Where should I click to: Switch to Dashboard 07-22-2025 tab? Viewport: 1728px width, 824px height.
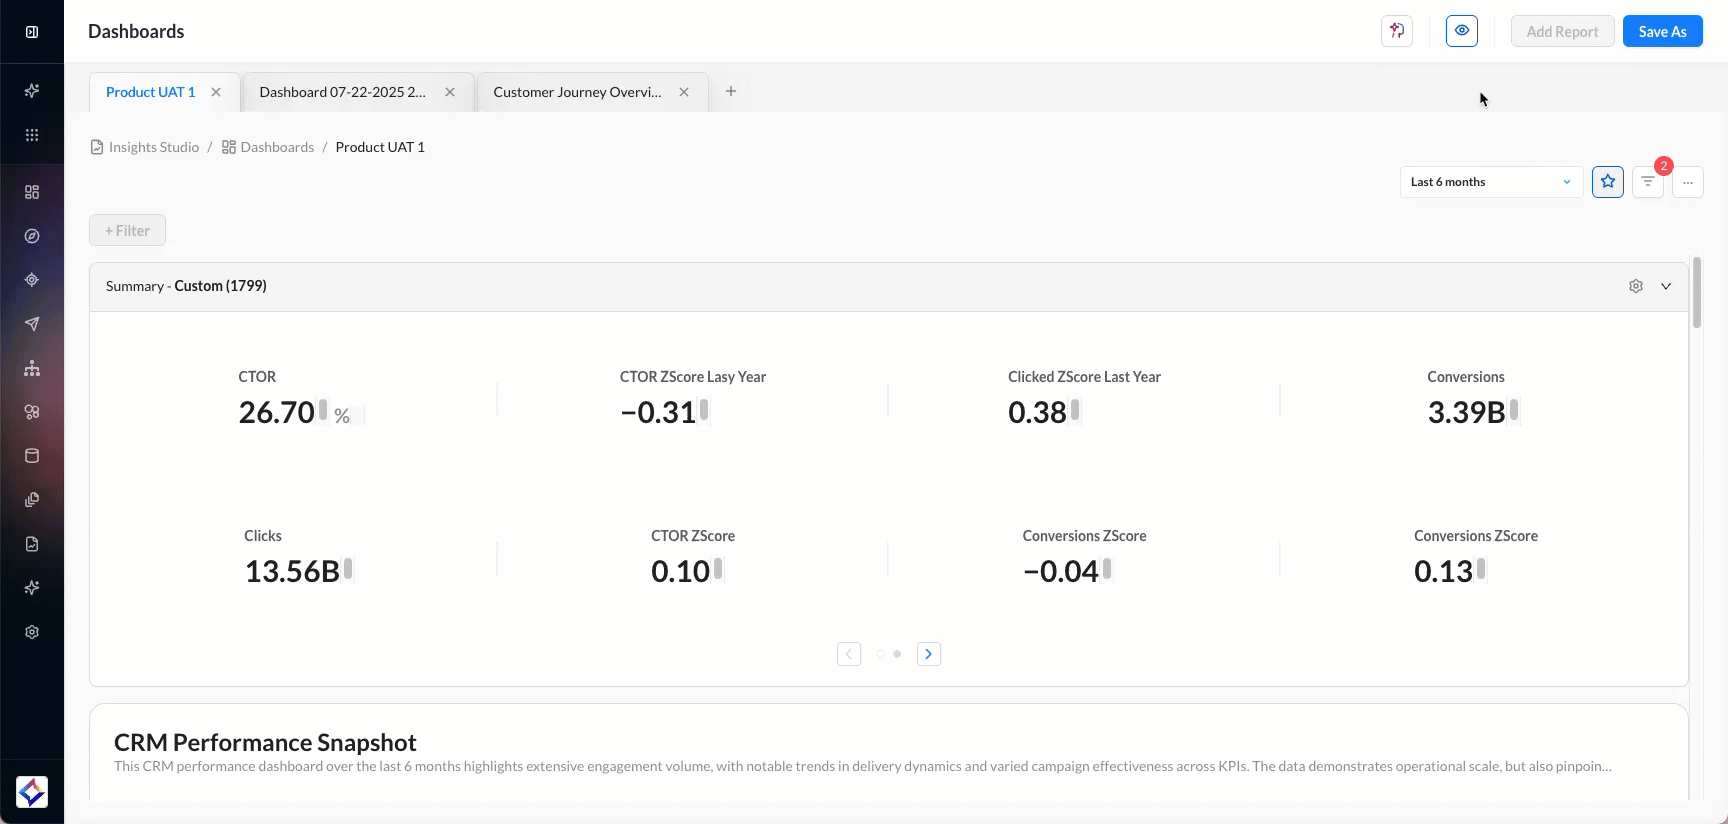pos(342,92)
